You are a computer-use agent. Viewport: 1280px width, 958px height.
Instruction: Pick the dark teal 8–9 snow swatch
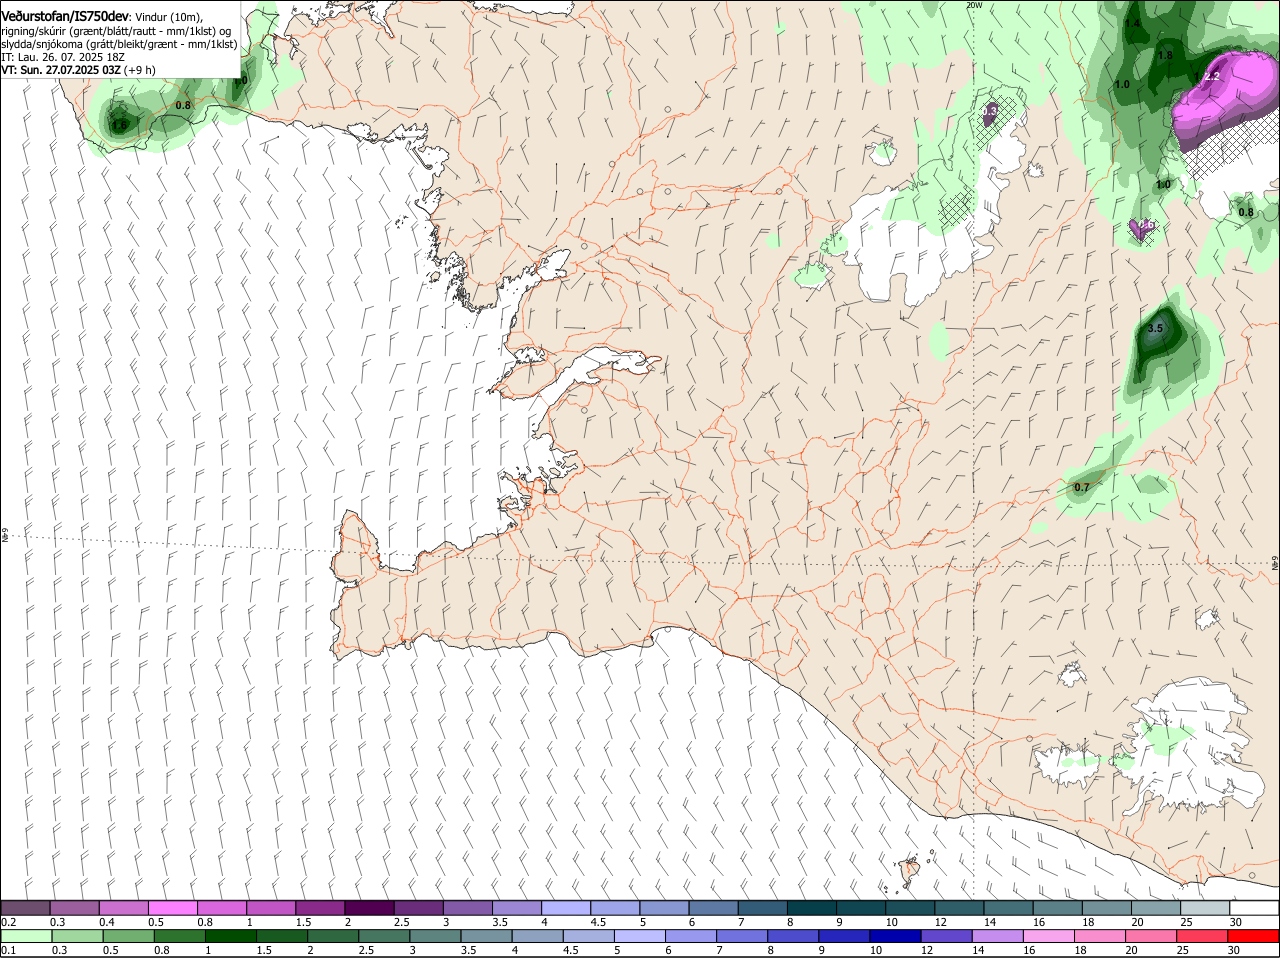812,908
